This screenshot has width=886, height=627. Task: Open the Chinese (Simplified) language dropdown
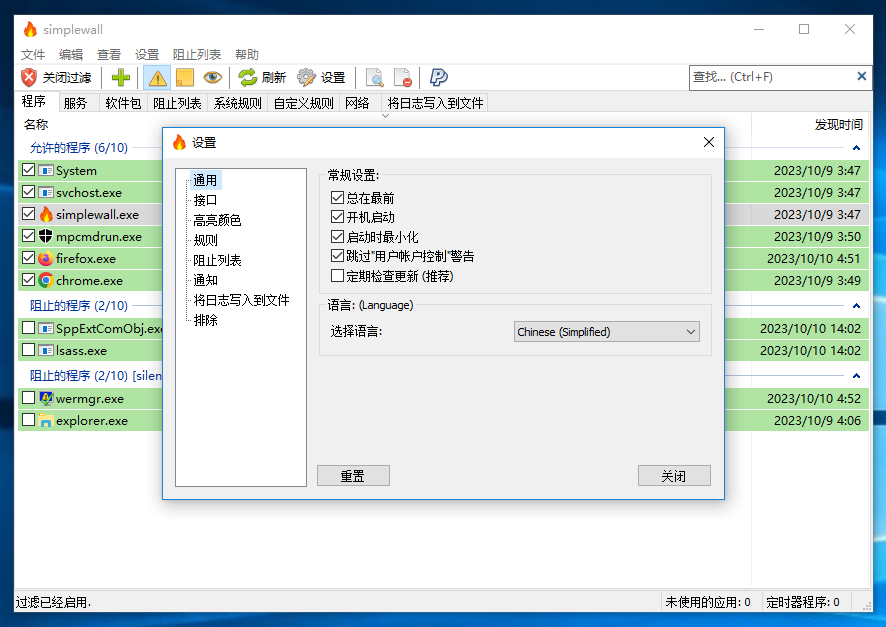607,332
